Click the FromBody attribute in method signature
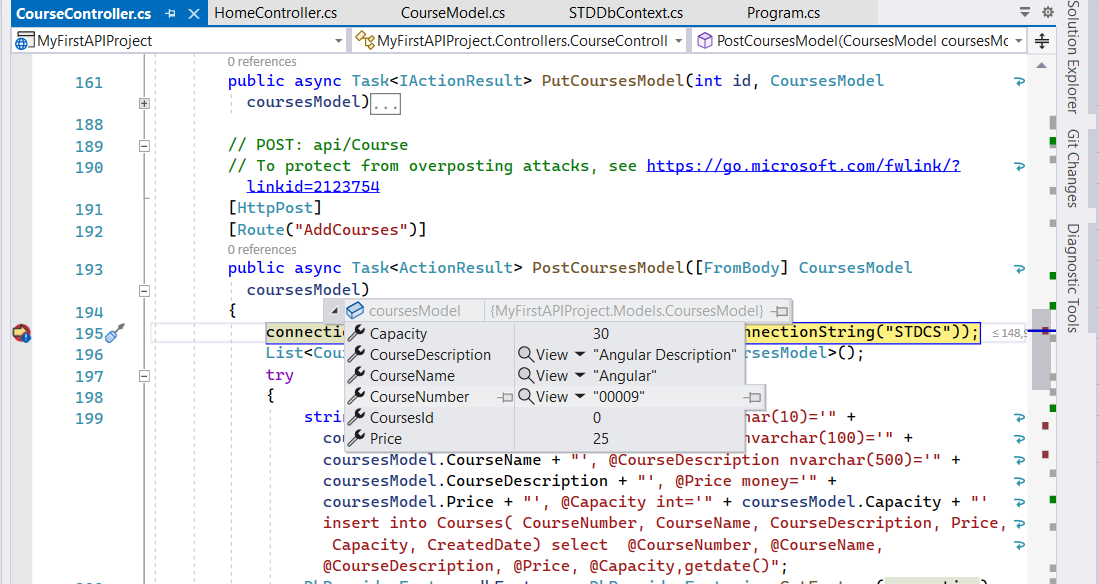1099x584 pixels. point(742,268)
